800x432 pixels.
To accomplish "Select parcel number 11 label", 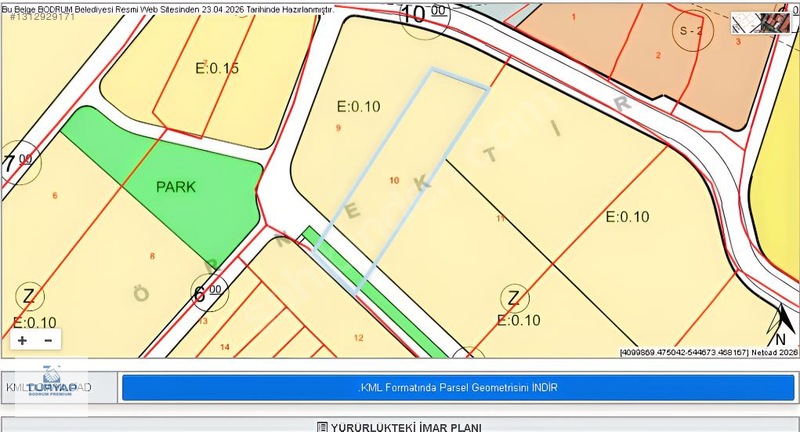I will tap(501, 218).
